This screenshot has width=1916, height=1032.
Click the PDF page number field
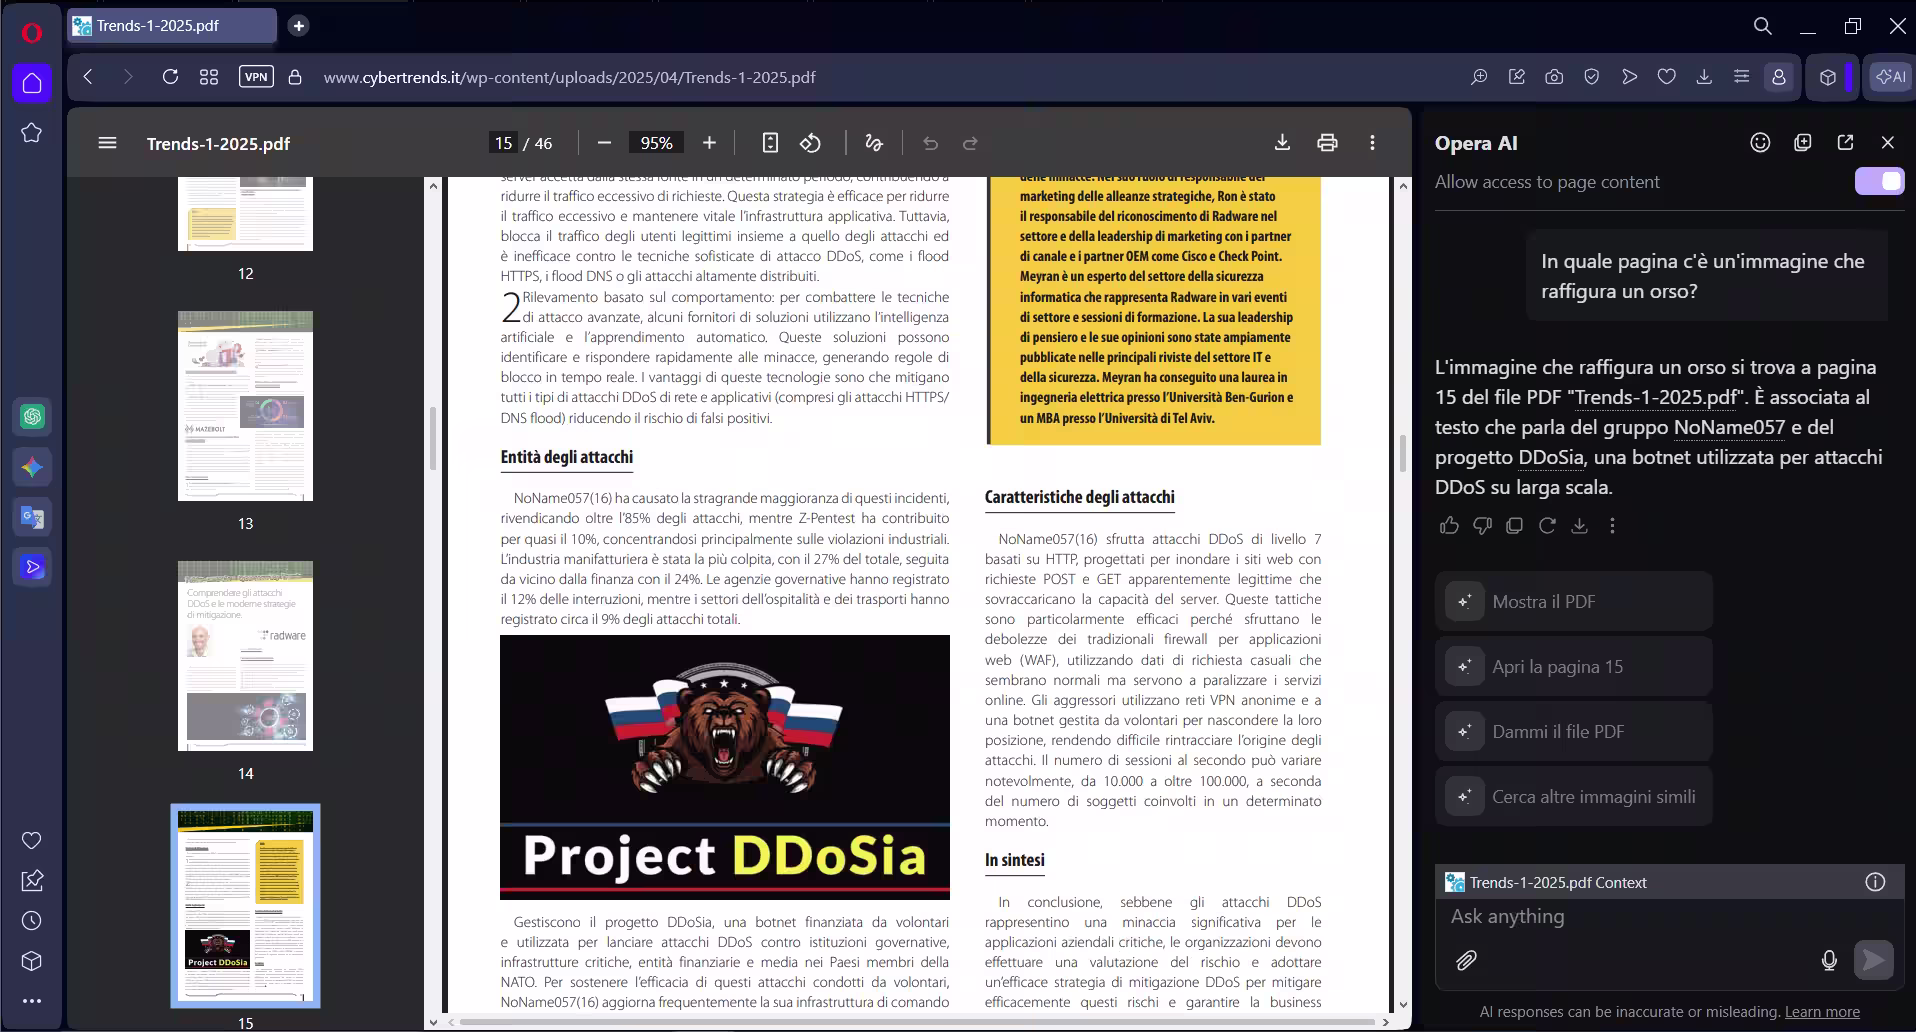coord(503,143)
